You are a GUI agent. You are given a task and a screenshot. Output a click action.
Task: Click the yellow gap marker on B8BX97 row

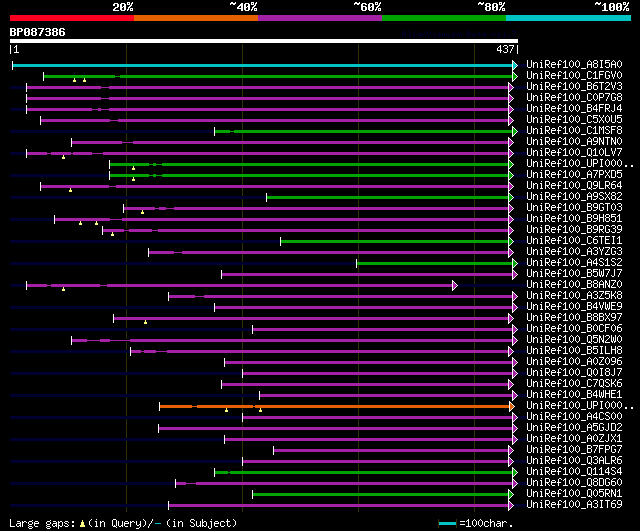145,322
